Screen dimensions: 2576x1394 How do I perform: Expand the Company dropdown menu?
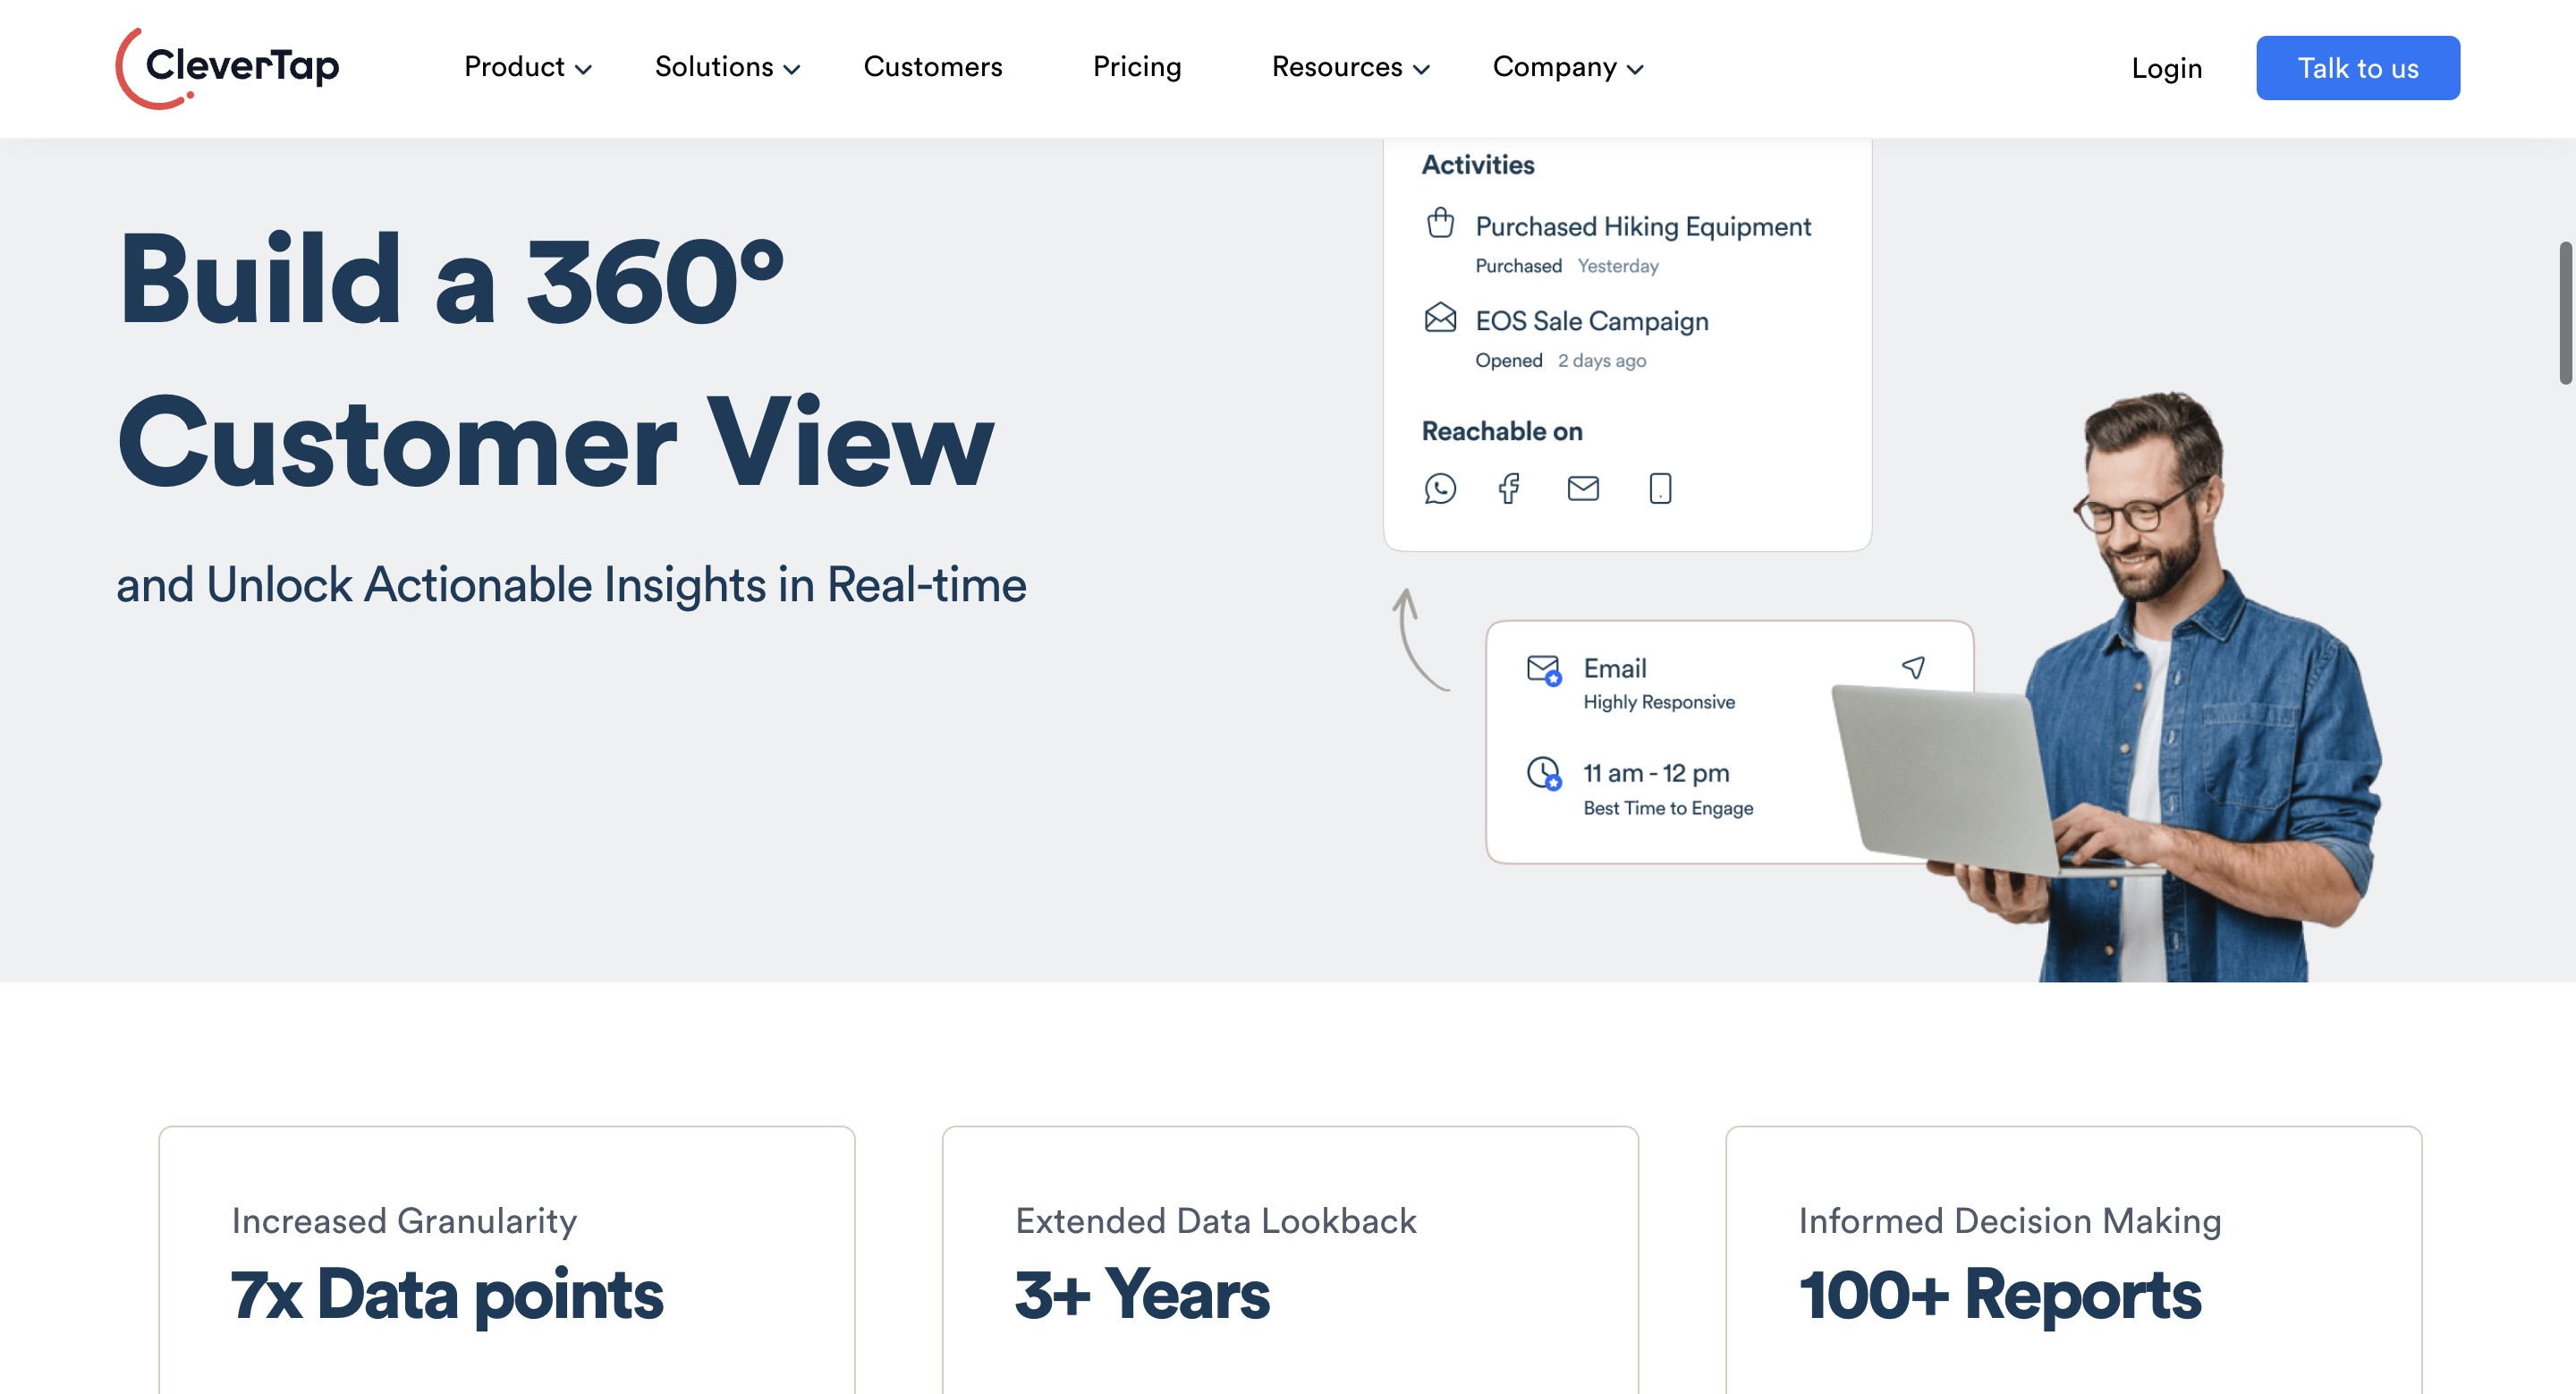pos(1565,67)
